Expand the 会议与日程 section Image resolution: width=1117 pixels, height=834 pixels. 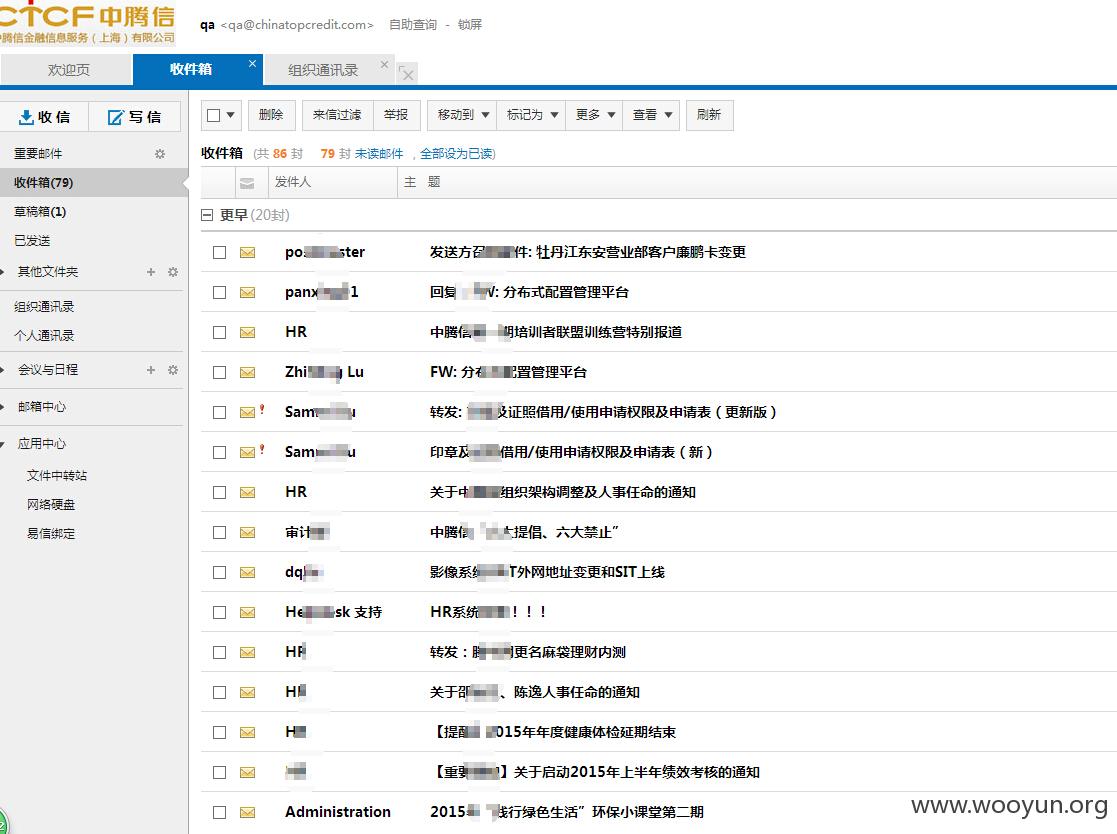click(x=3, y=370)
